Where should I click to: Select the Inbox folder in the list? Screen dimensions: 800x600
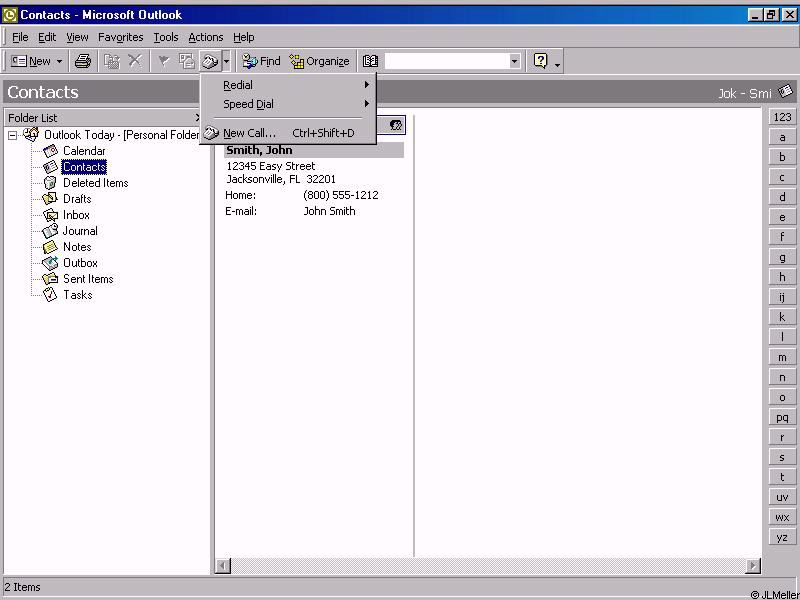(76, 215)
